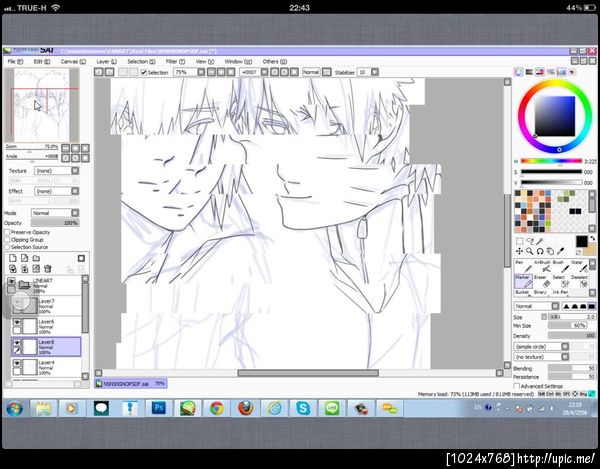
Task: Open Photoshop from the Windows taskbar
Action: pos(158,408)
